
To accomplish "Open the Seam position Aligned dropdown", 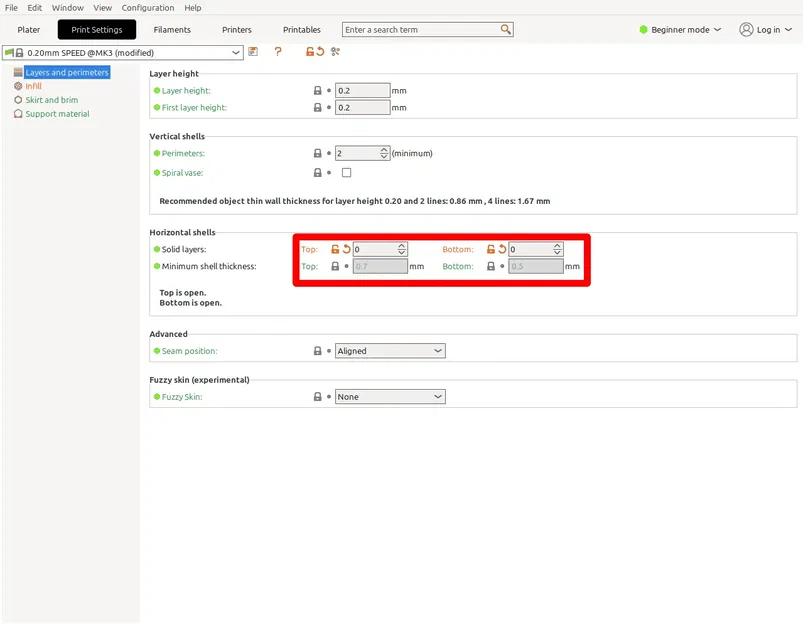I will 390,351.
